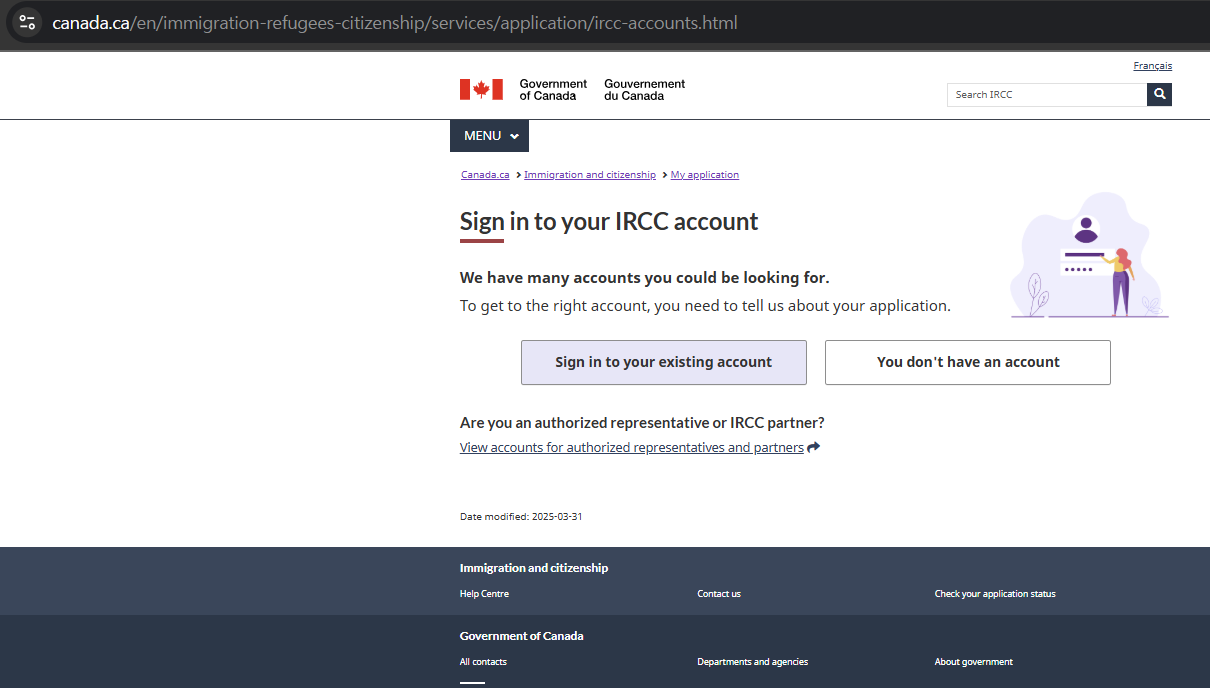The height and width of the screenshot is (688, 1210).
Task: Expand the MENU dropdown
Action: click(x=489, y=136)
